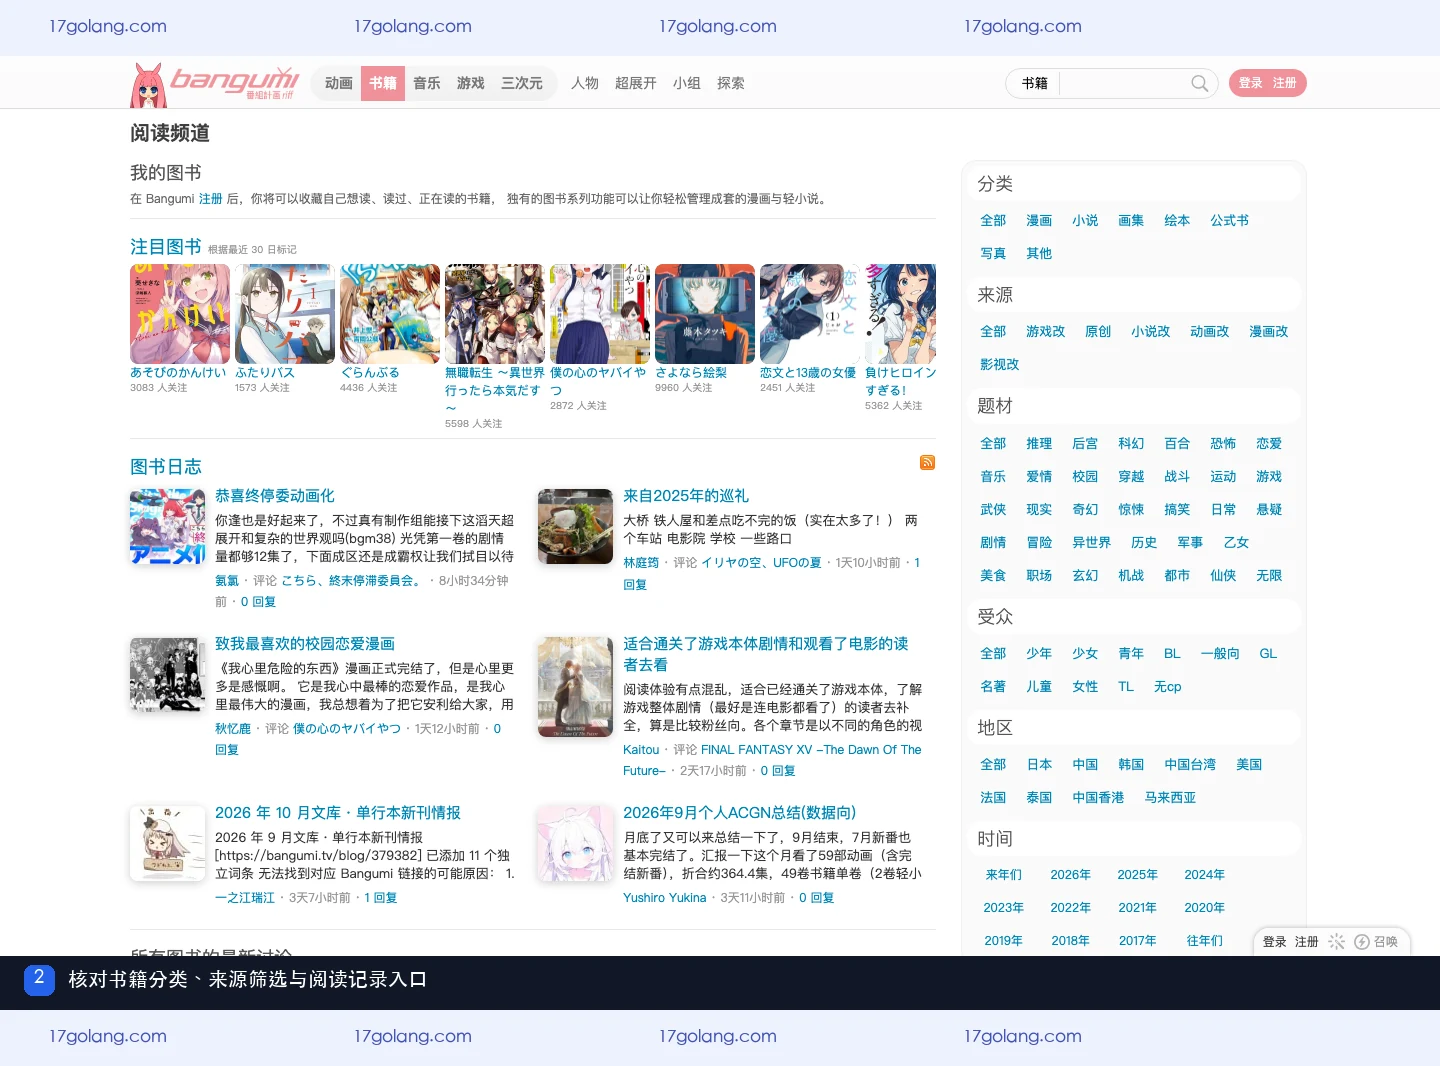Filter time by 2025年
The width and height of the screenshot is (1440, 1066).
point(1138,875)
